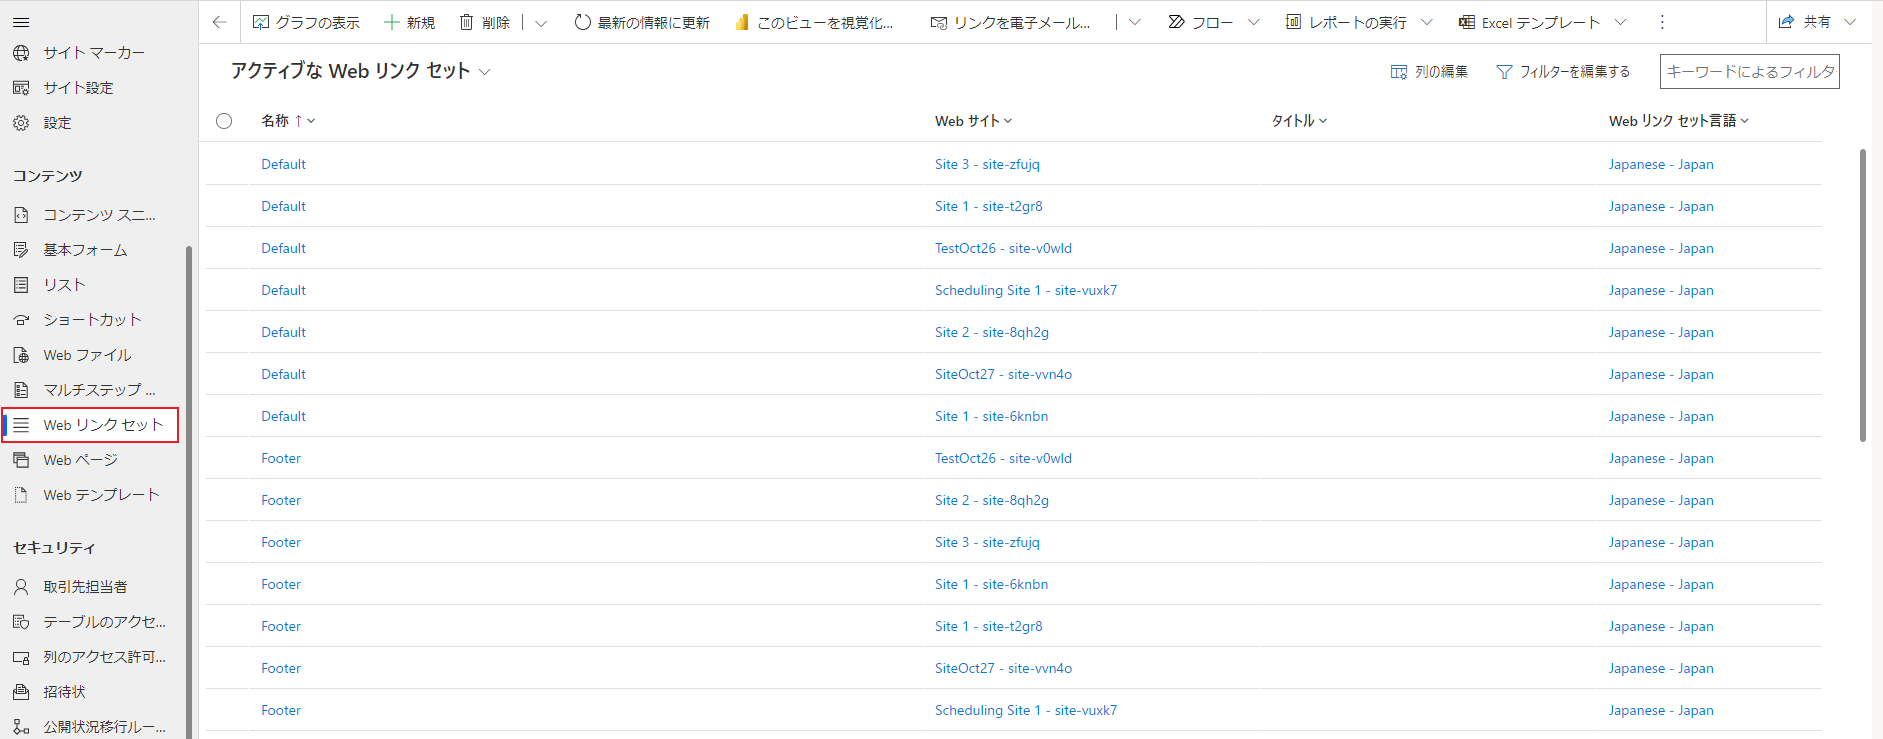Click the マルチステップ sidebar icon
Viewport: 1883px width, 739px height.
(x=21, y=390)
